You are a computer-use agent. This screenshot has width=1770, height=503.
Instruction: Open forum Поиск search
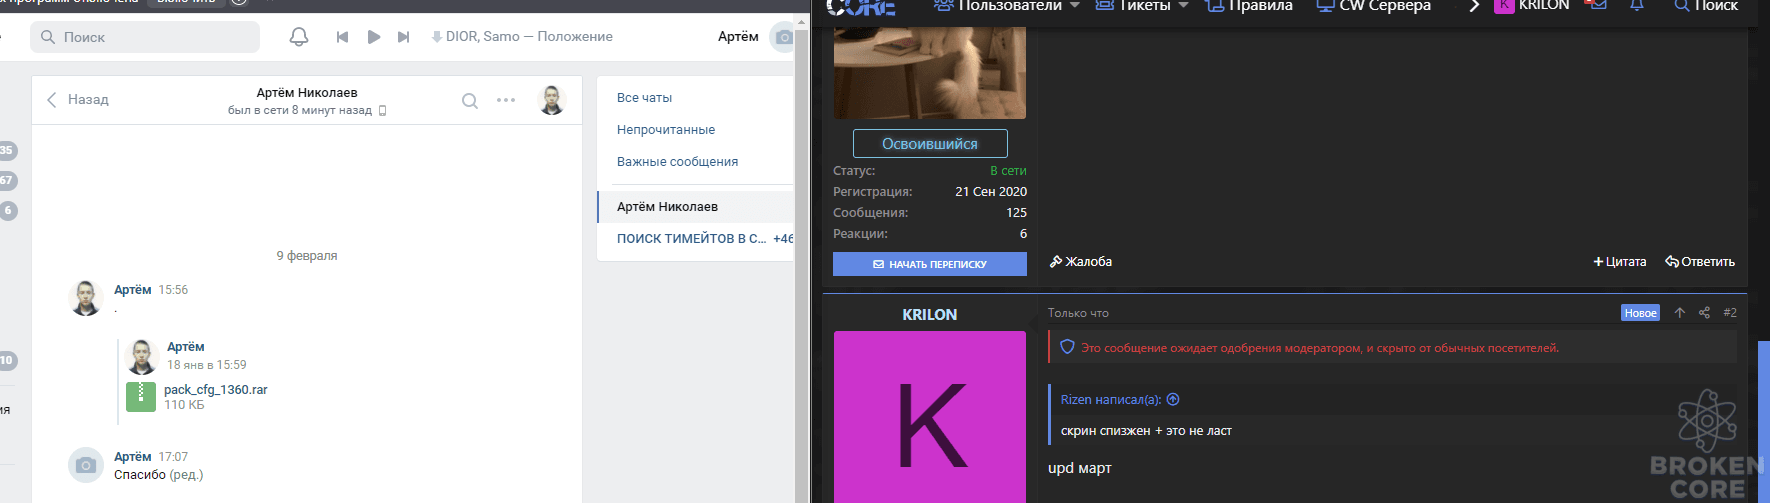point(1706,6)
